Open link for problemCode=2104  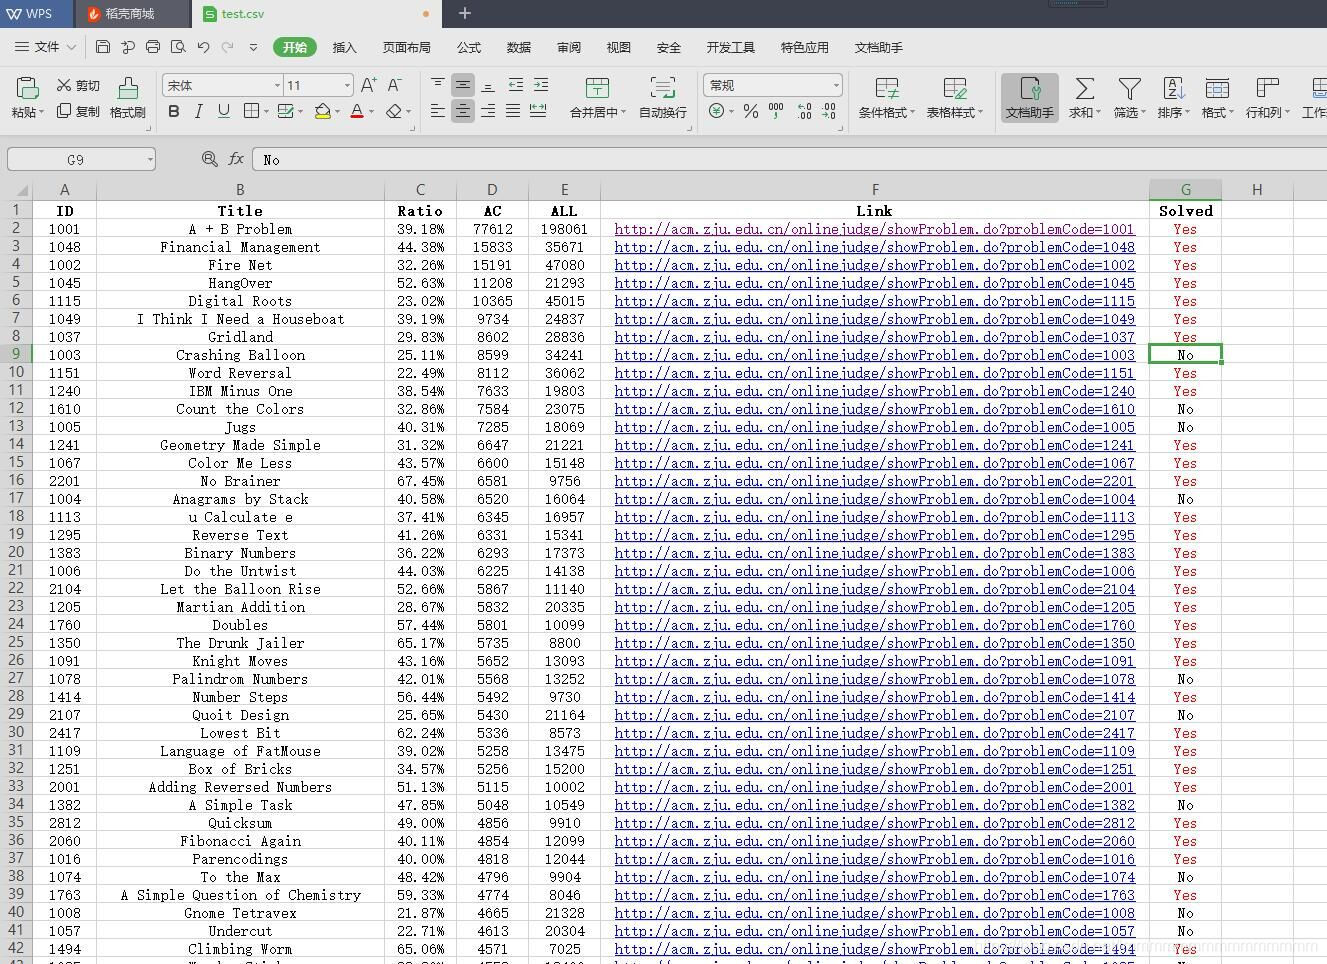click(x=875, y=589)
